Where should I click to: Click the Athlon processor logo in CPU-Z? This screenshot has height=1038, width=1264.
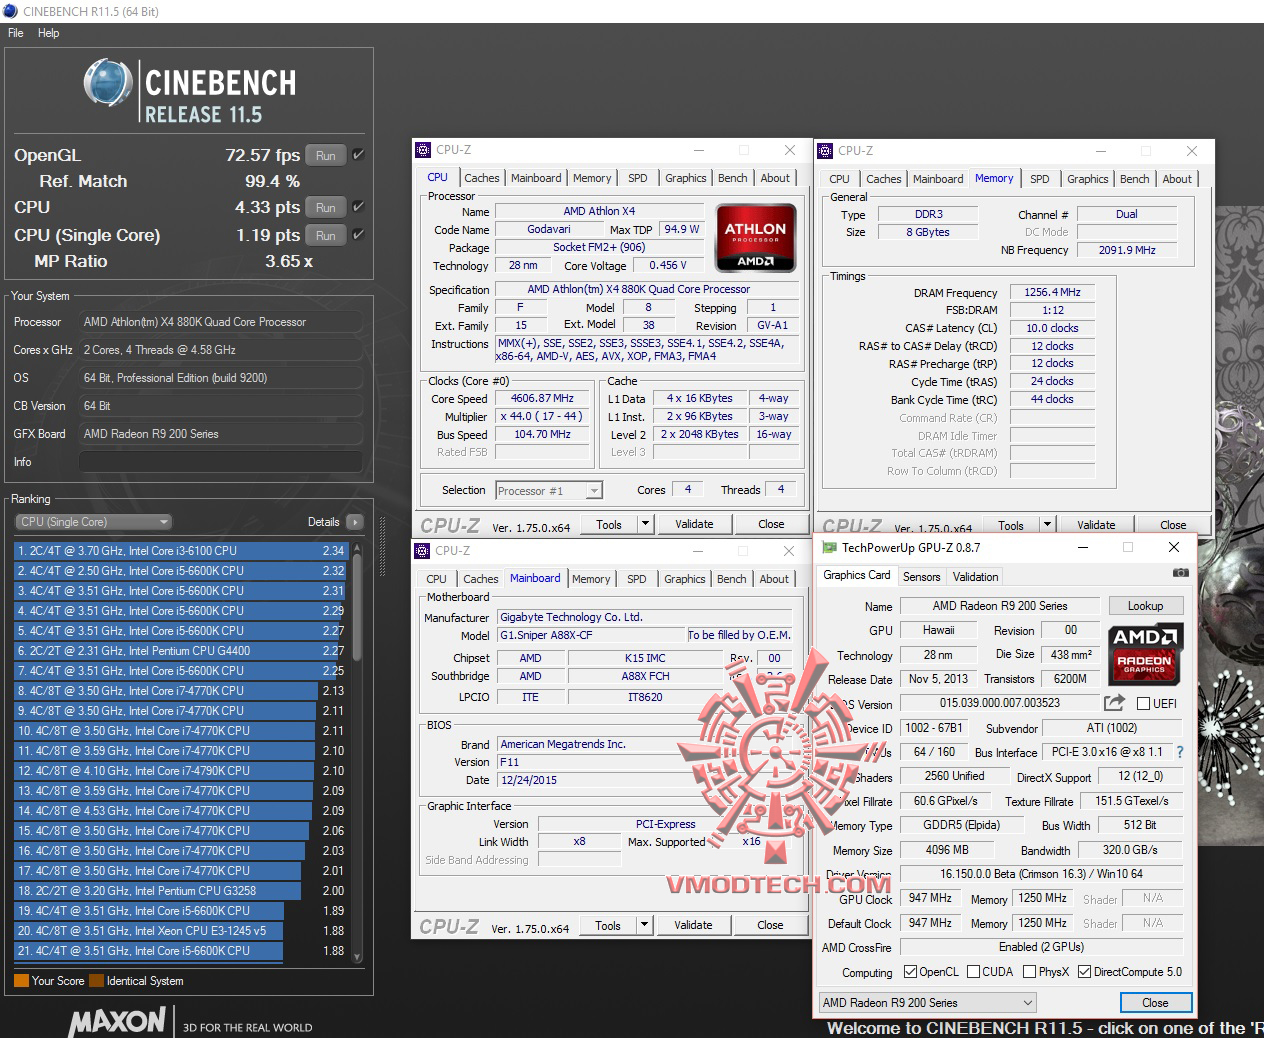click(755, 238)
